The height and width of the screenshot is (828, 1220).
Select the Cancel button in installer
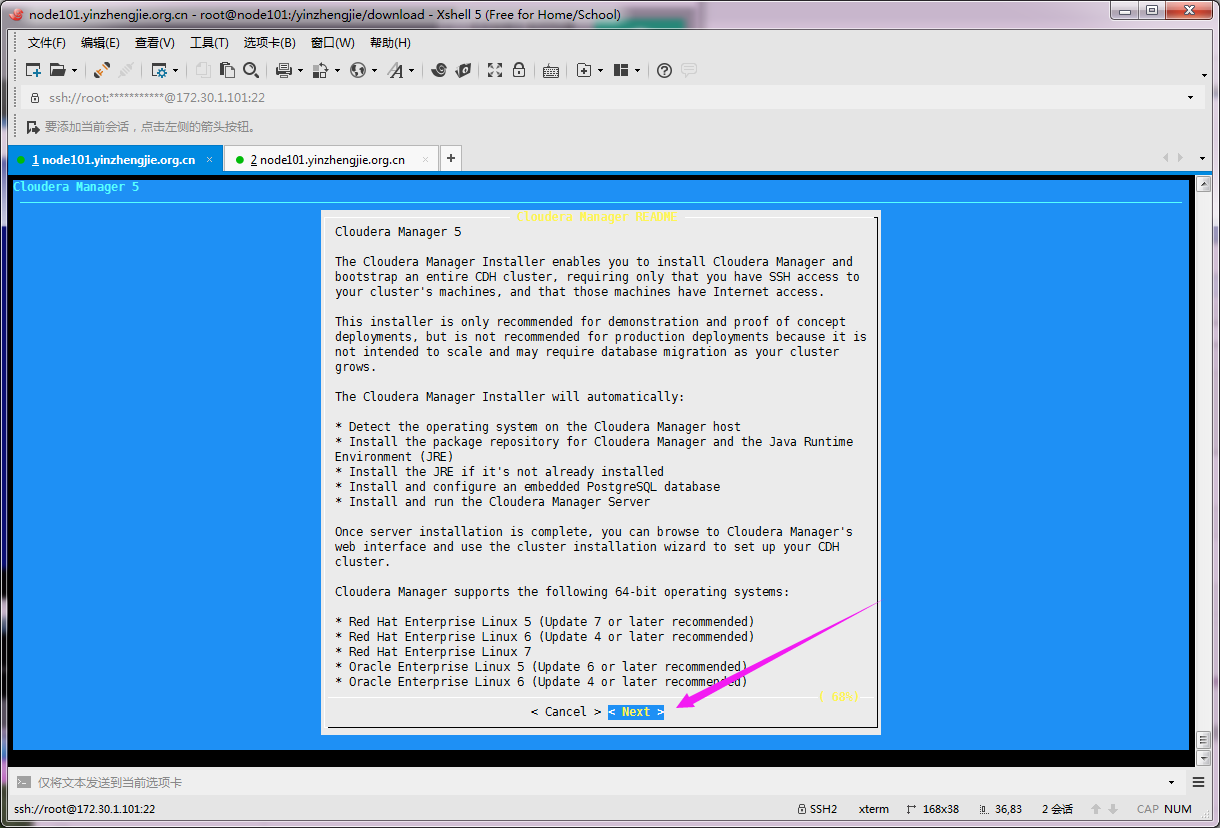point(566,712)
